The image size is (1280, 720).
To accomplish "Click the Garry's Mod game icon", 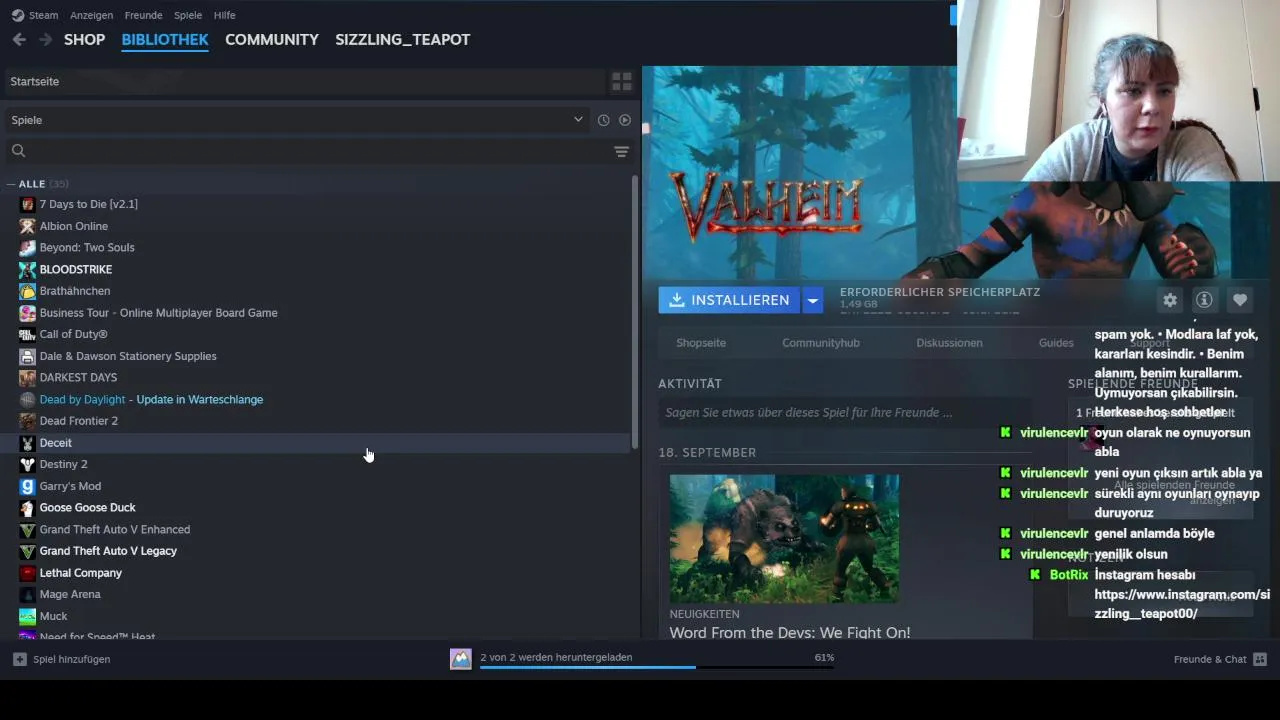I will [27, 486].
